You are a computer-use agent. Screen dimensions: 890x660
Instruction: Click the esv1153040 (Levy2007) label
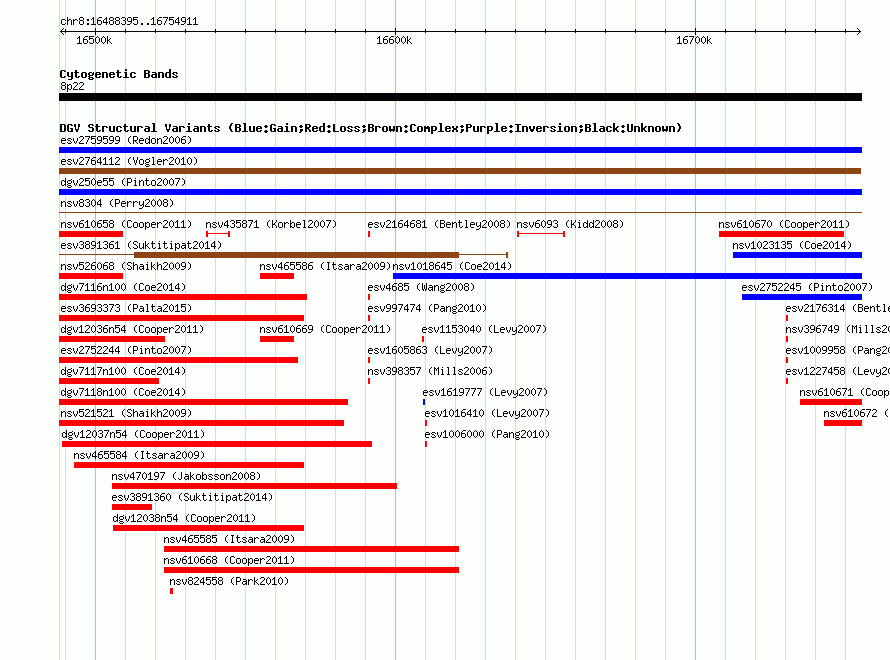(484, 329)
